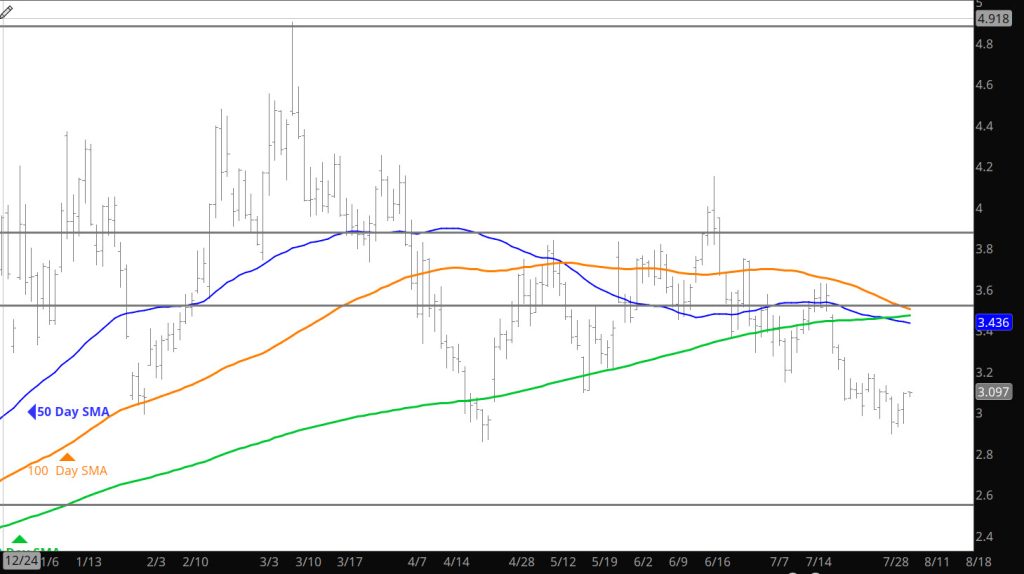1024x574 pixels.
Task: Click the green SMA triangle marker
Action: [20, 539]
